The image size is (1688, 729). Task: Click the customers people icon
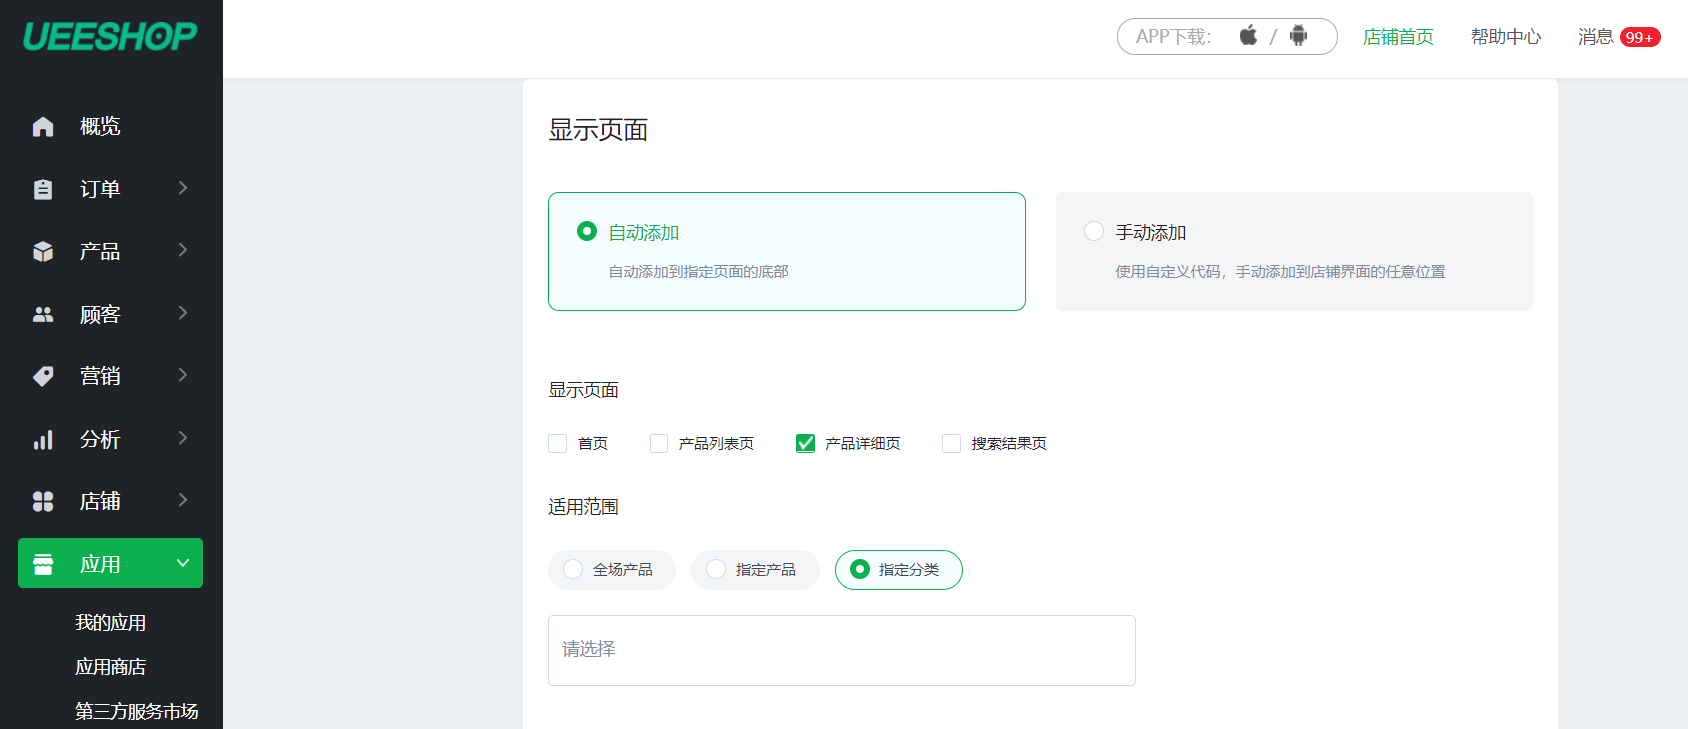coord(43,314)
